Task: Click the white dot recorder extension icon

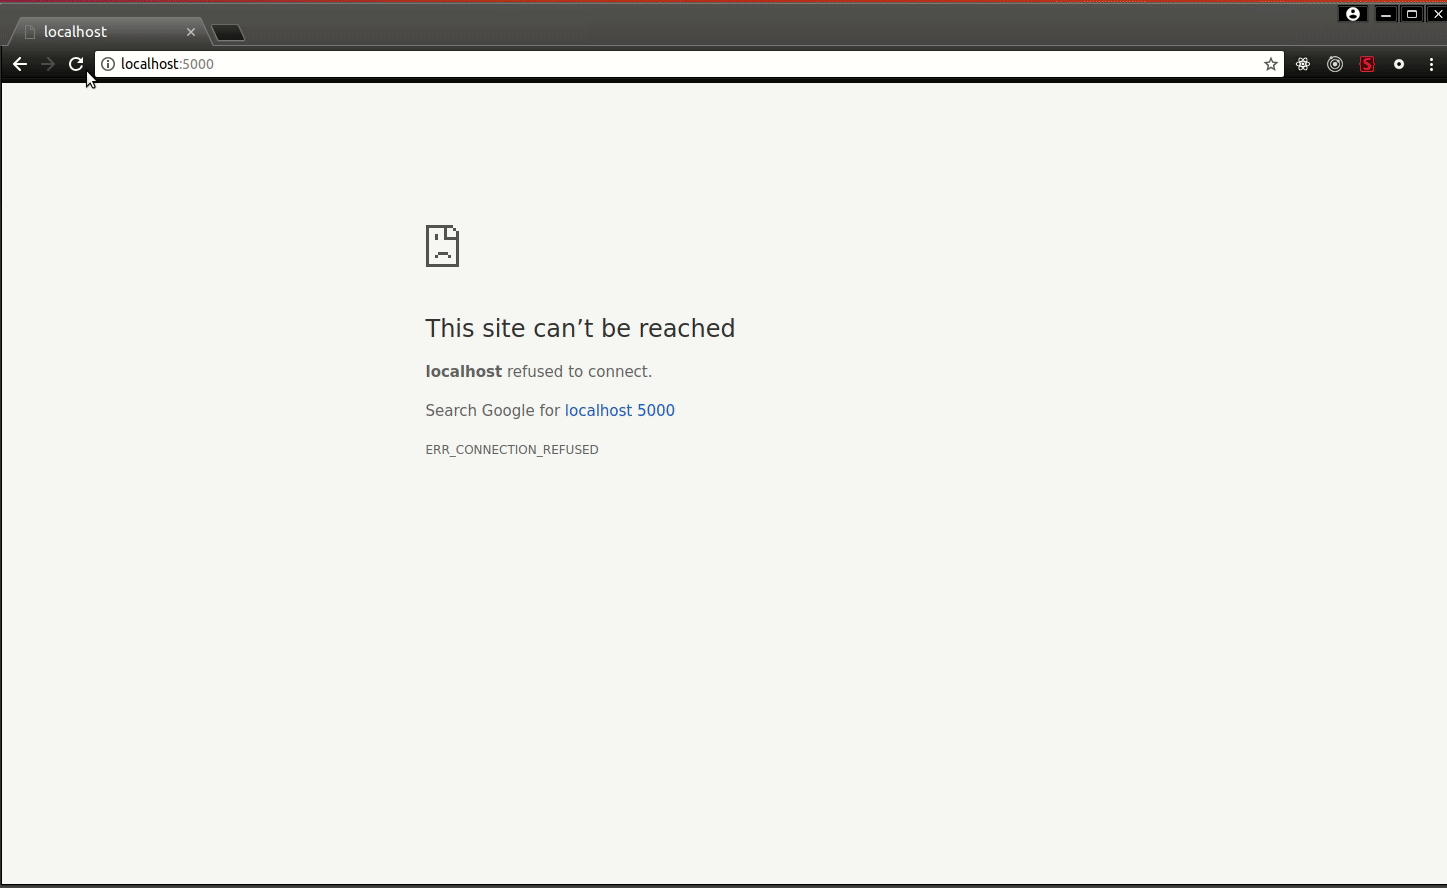Action: tap(1399, 64)
